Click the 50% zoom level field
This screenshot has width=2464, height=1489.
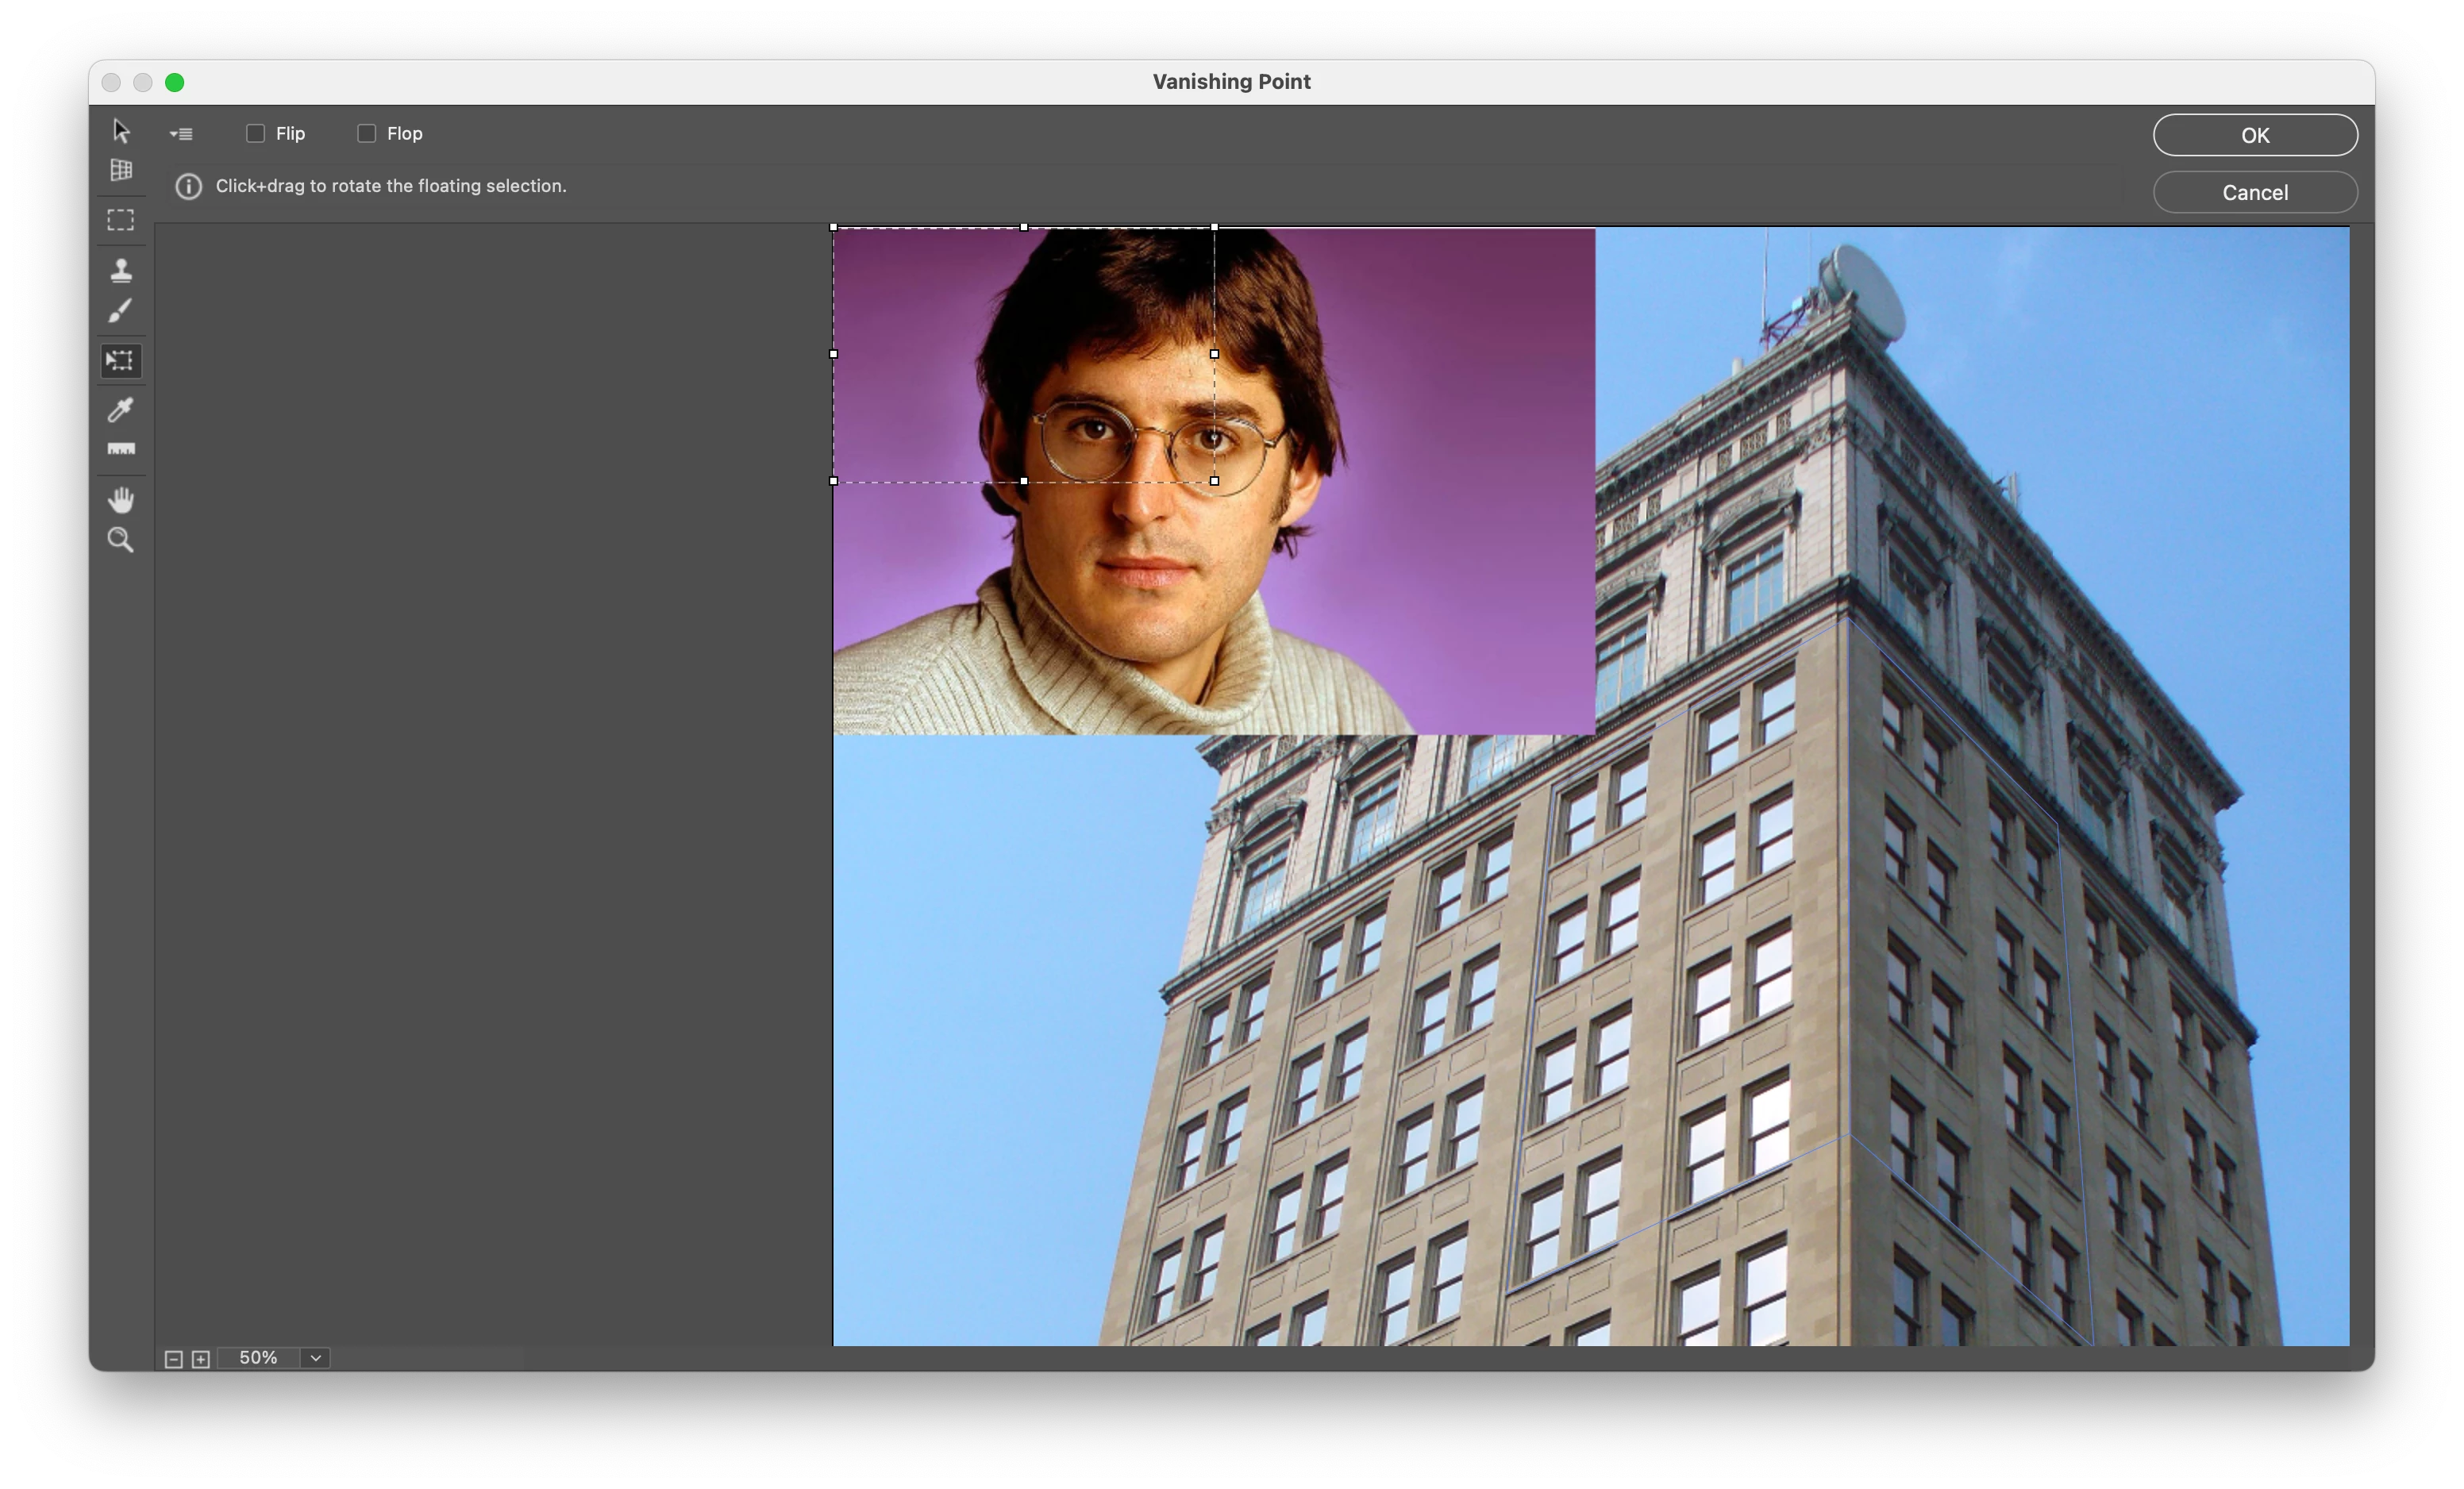[258, 1357]
